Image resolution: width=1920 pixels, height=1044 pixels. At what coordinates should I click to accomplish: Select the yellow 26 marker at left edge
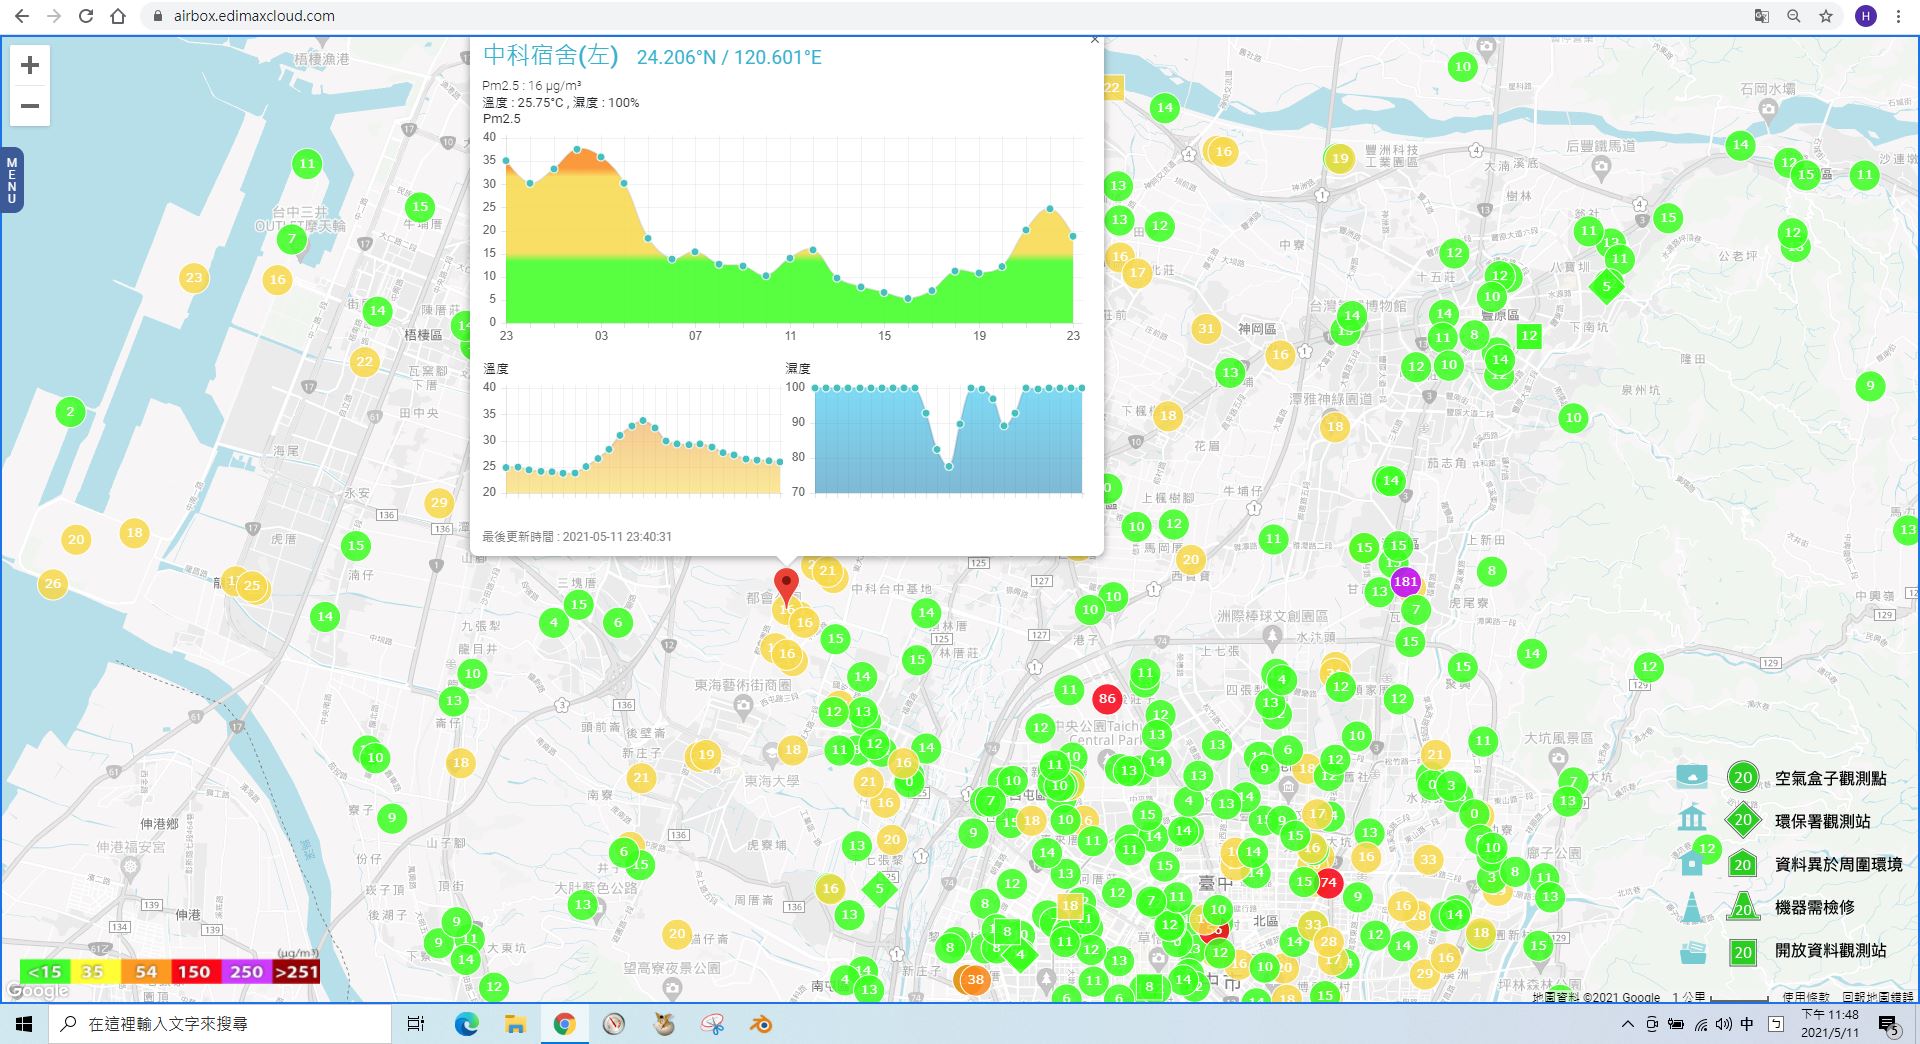point(53,583)
